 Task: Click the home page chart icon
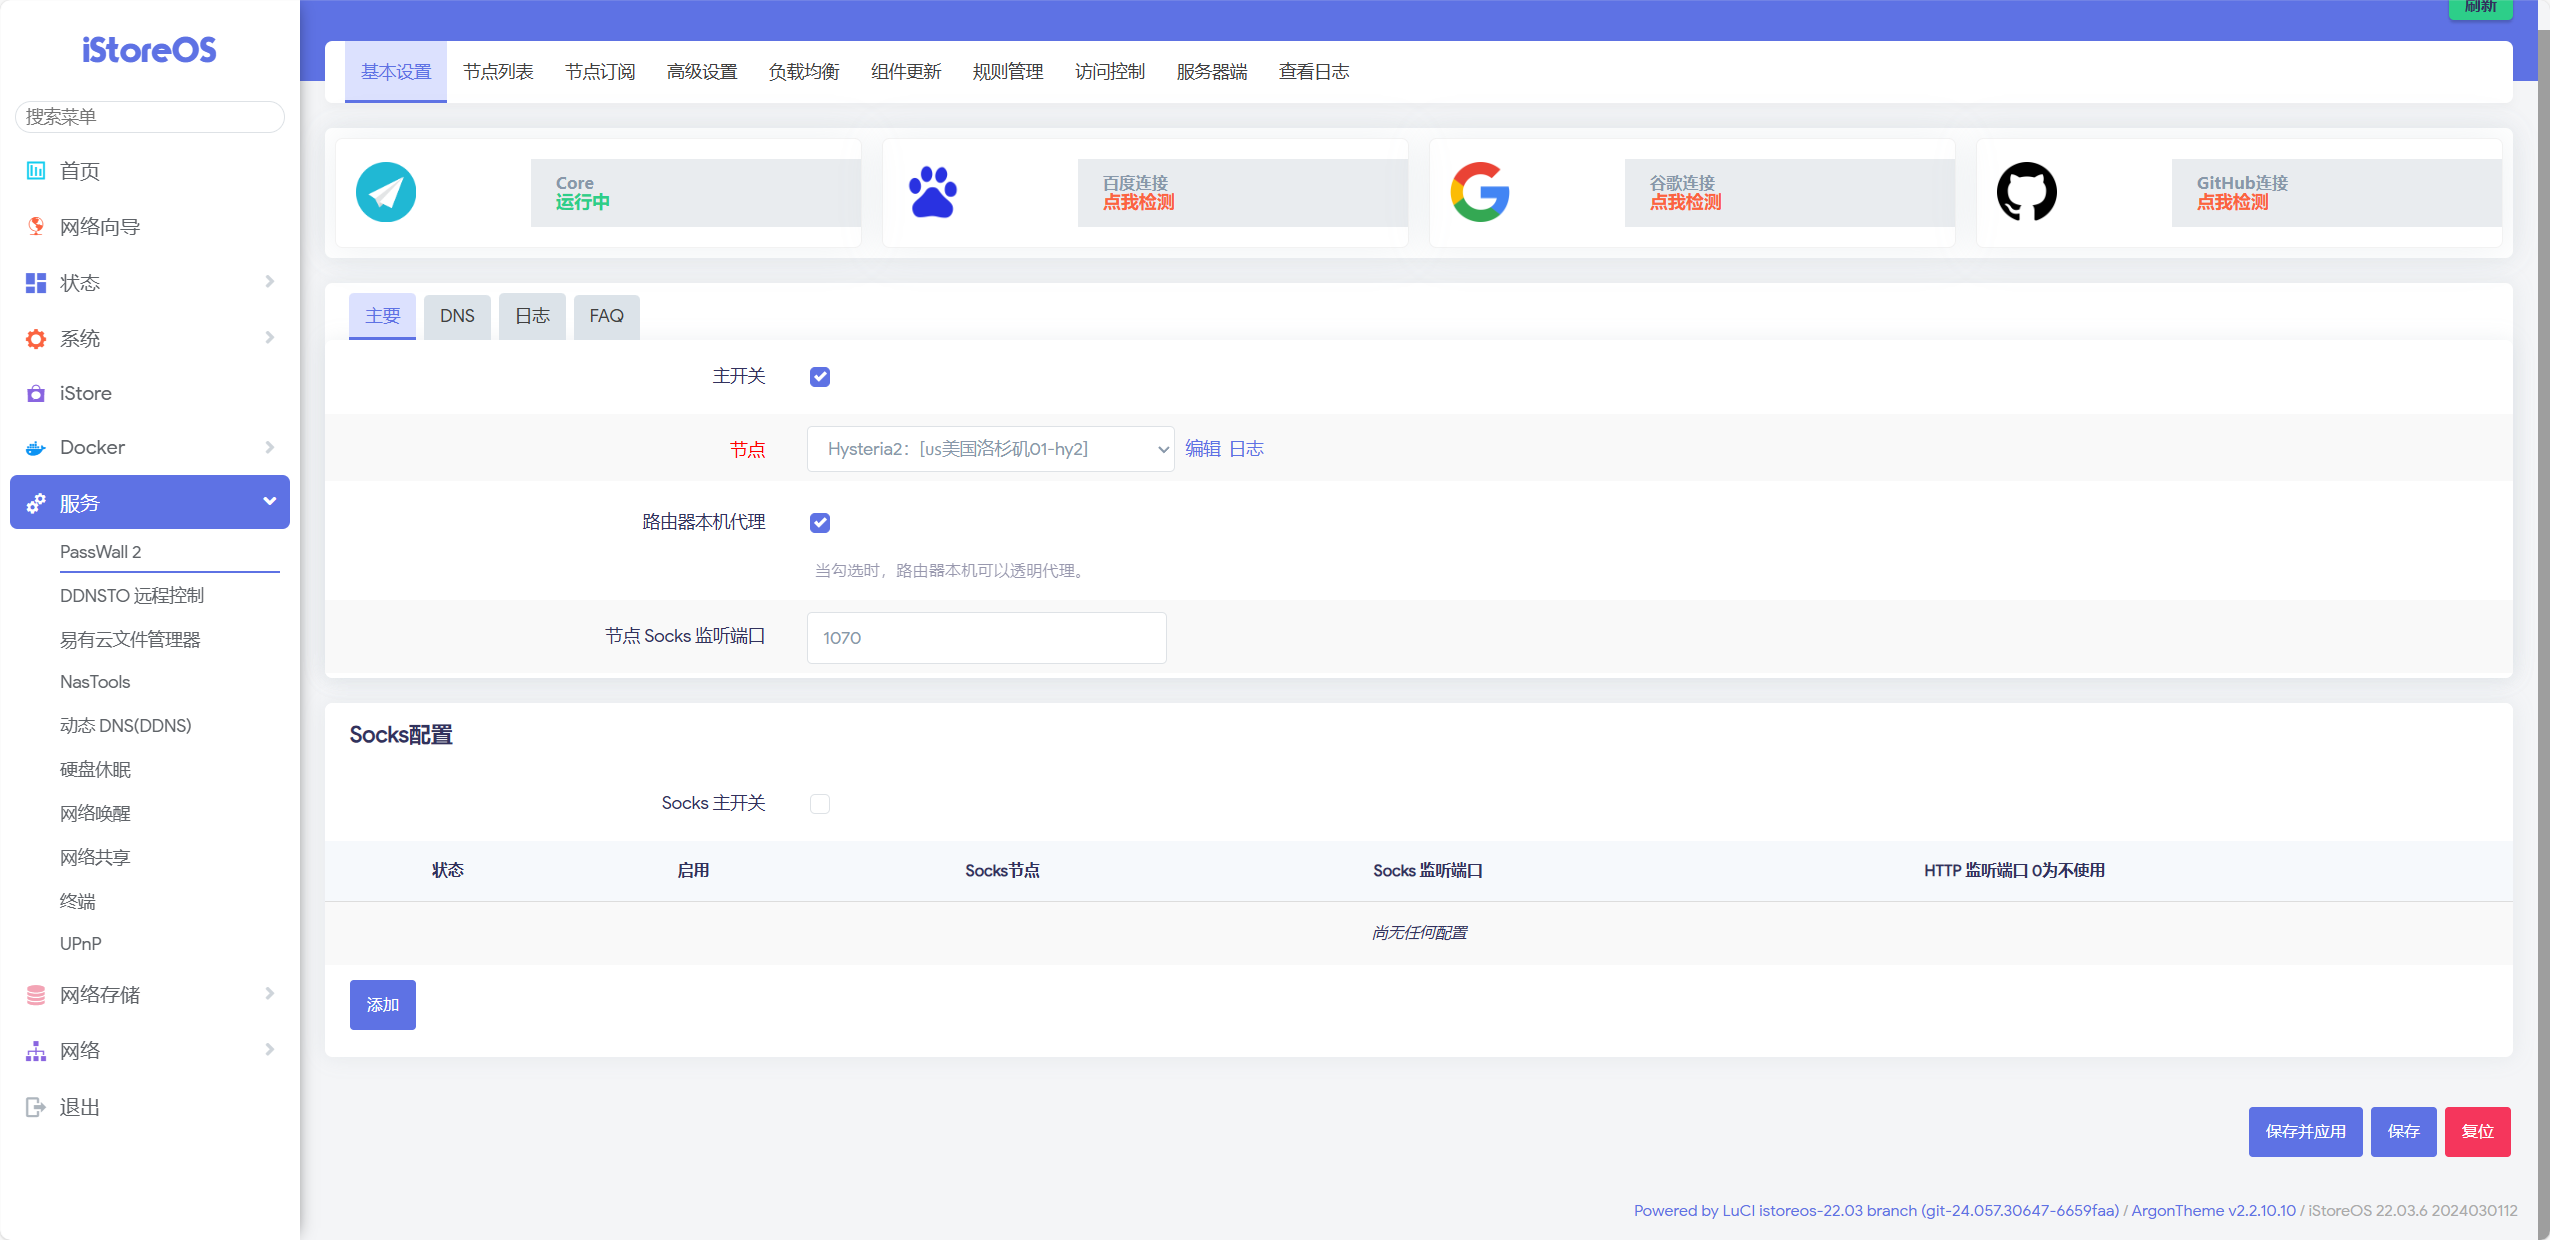[x=36, y=171]
